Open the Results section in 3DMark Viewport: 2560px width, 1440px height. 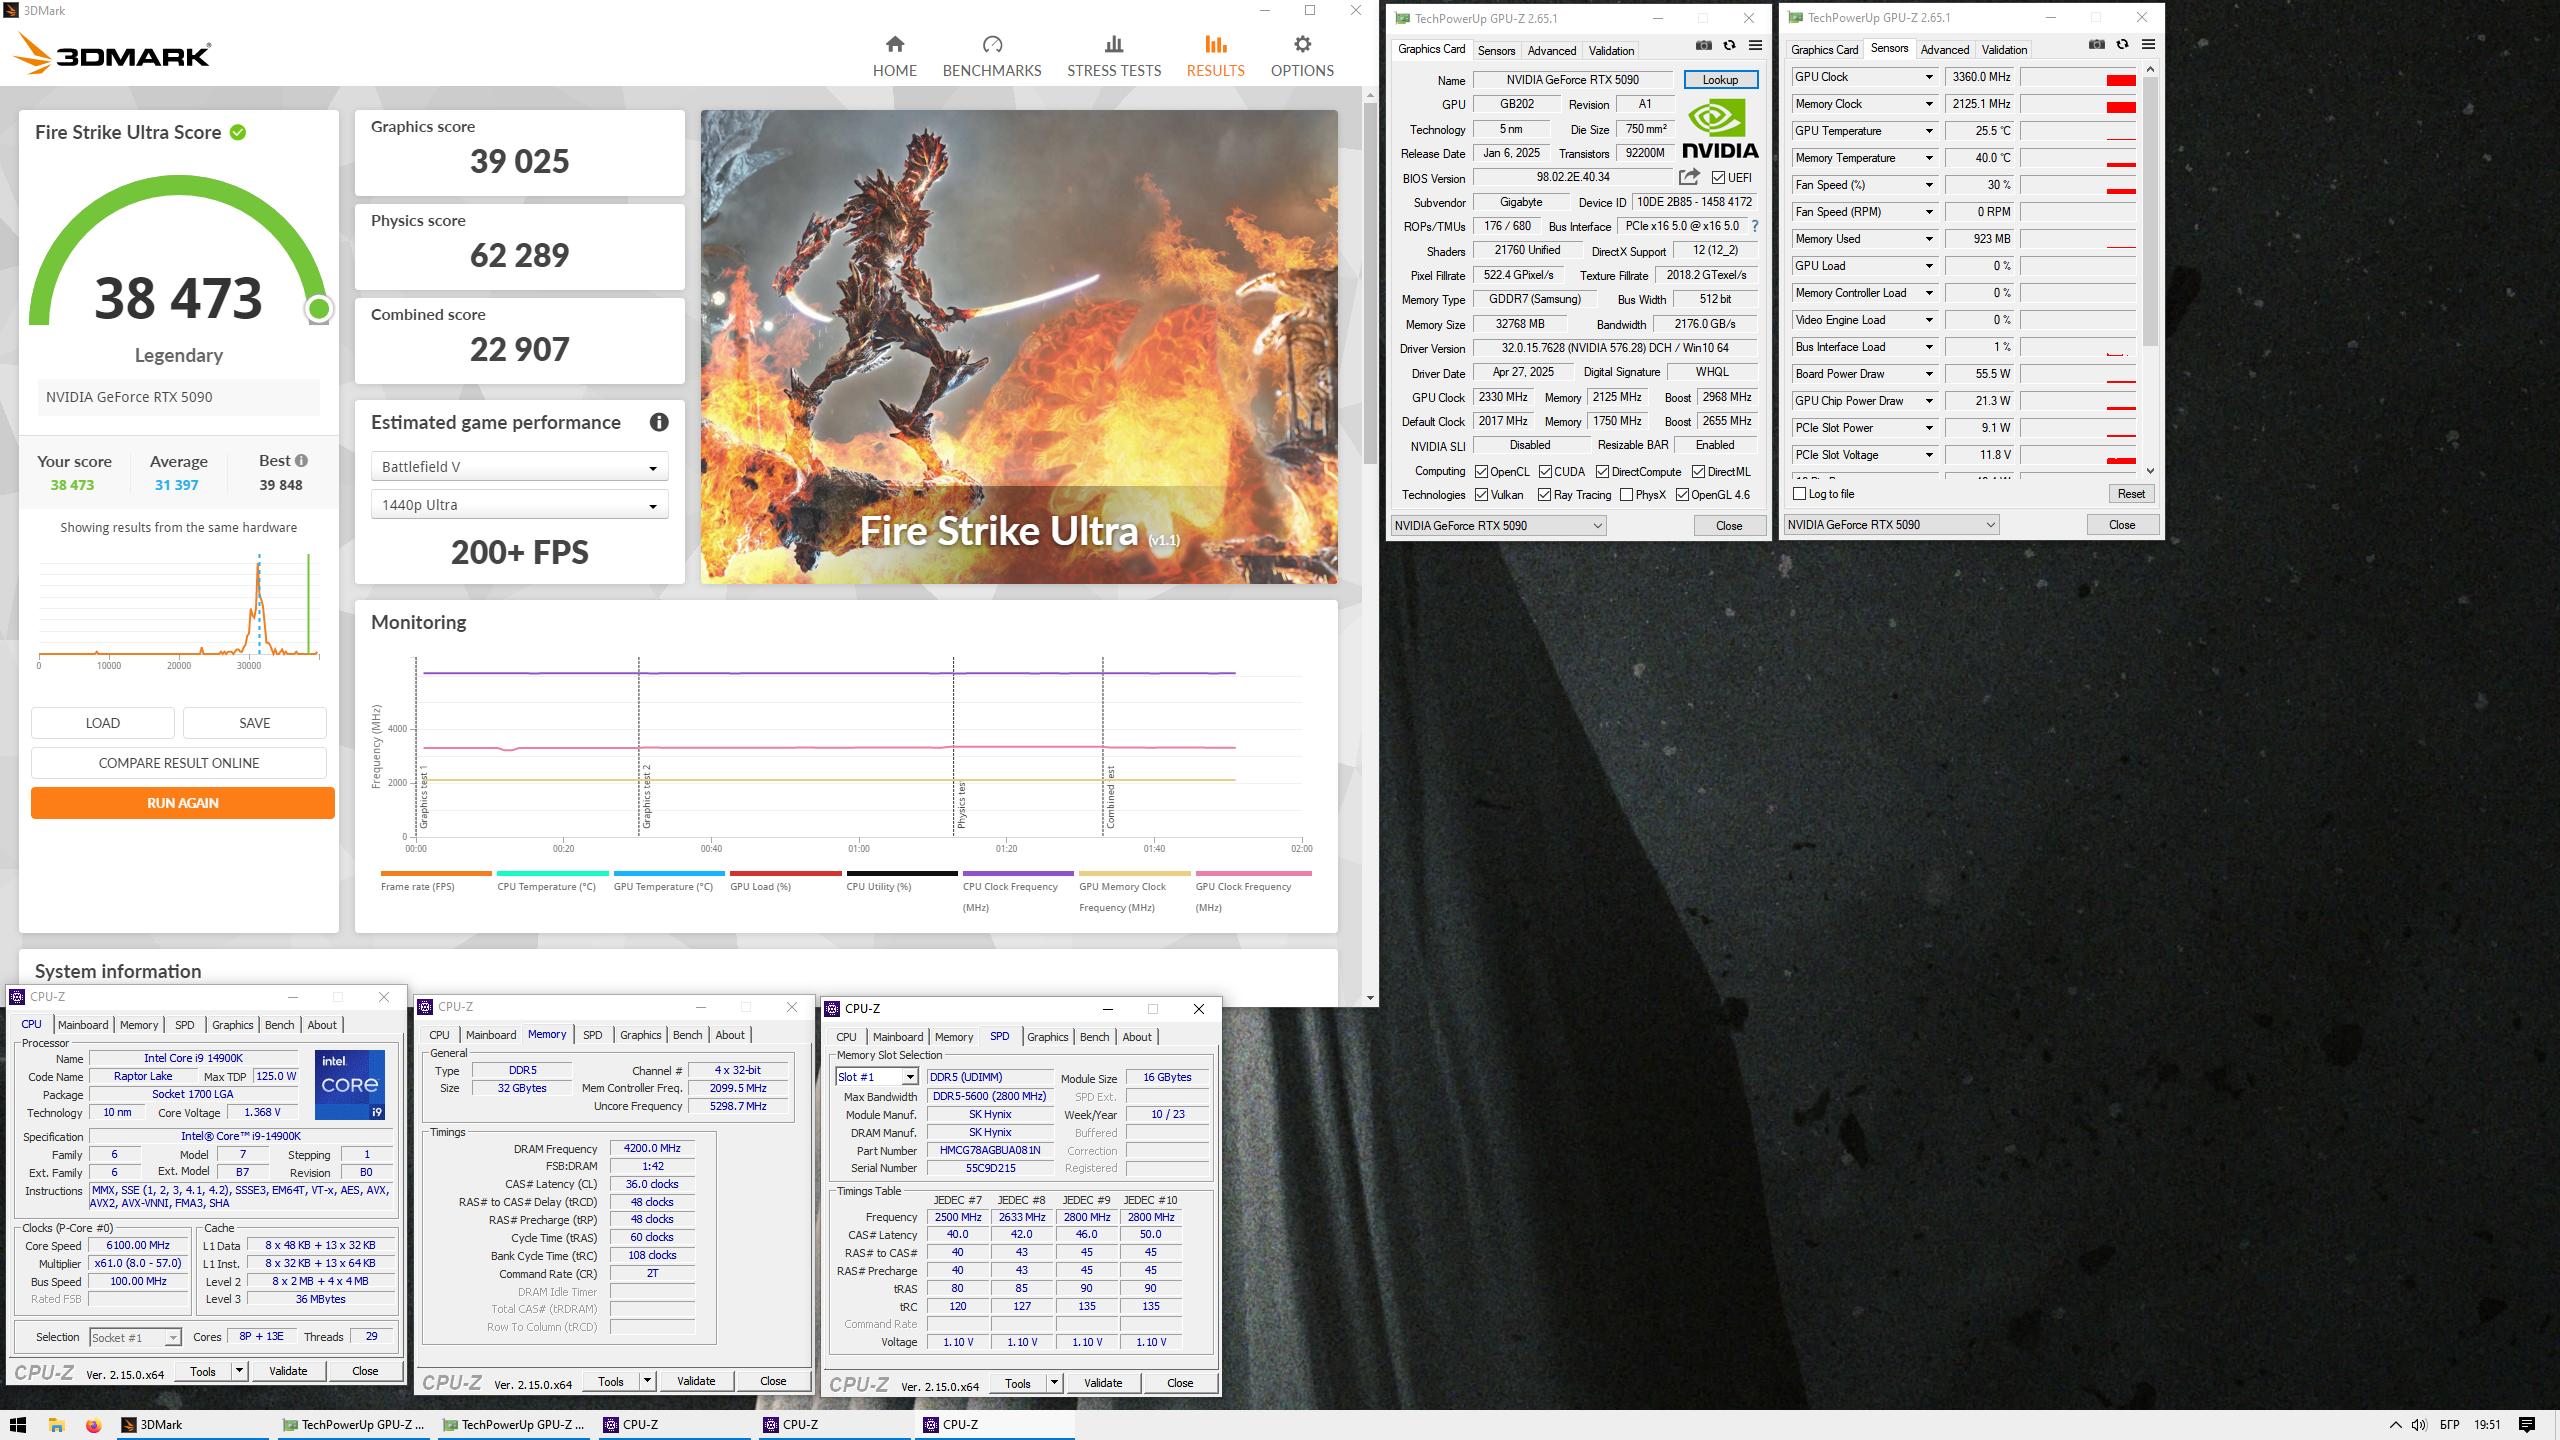click(x=1215, y=56)
